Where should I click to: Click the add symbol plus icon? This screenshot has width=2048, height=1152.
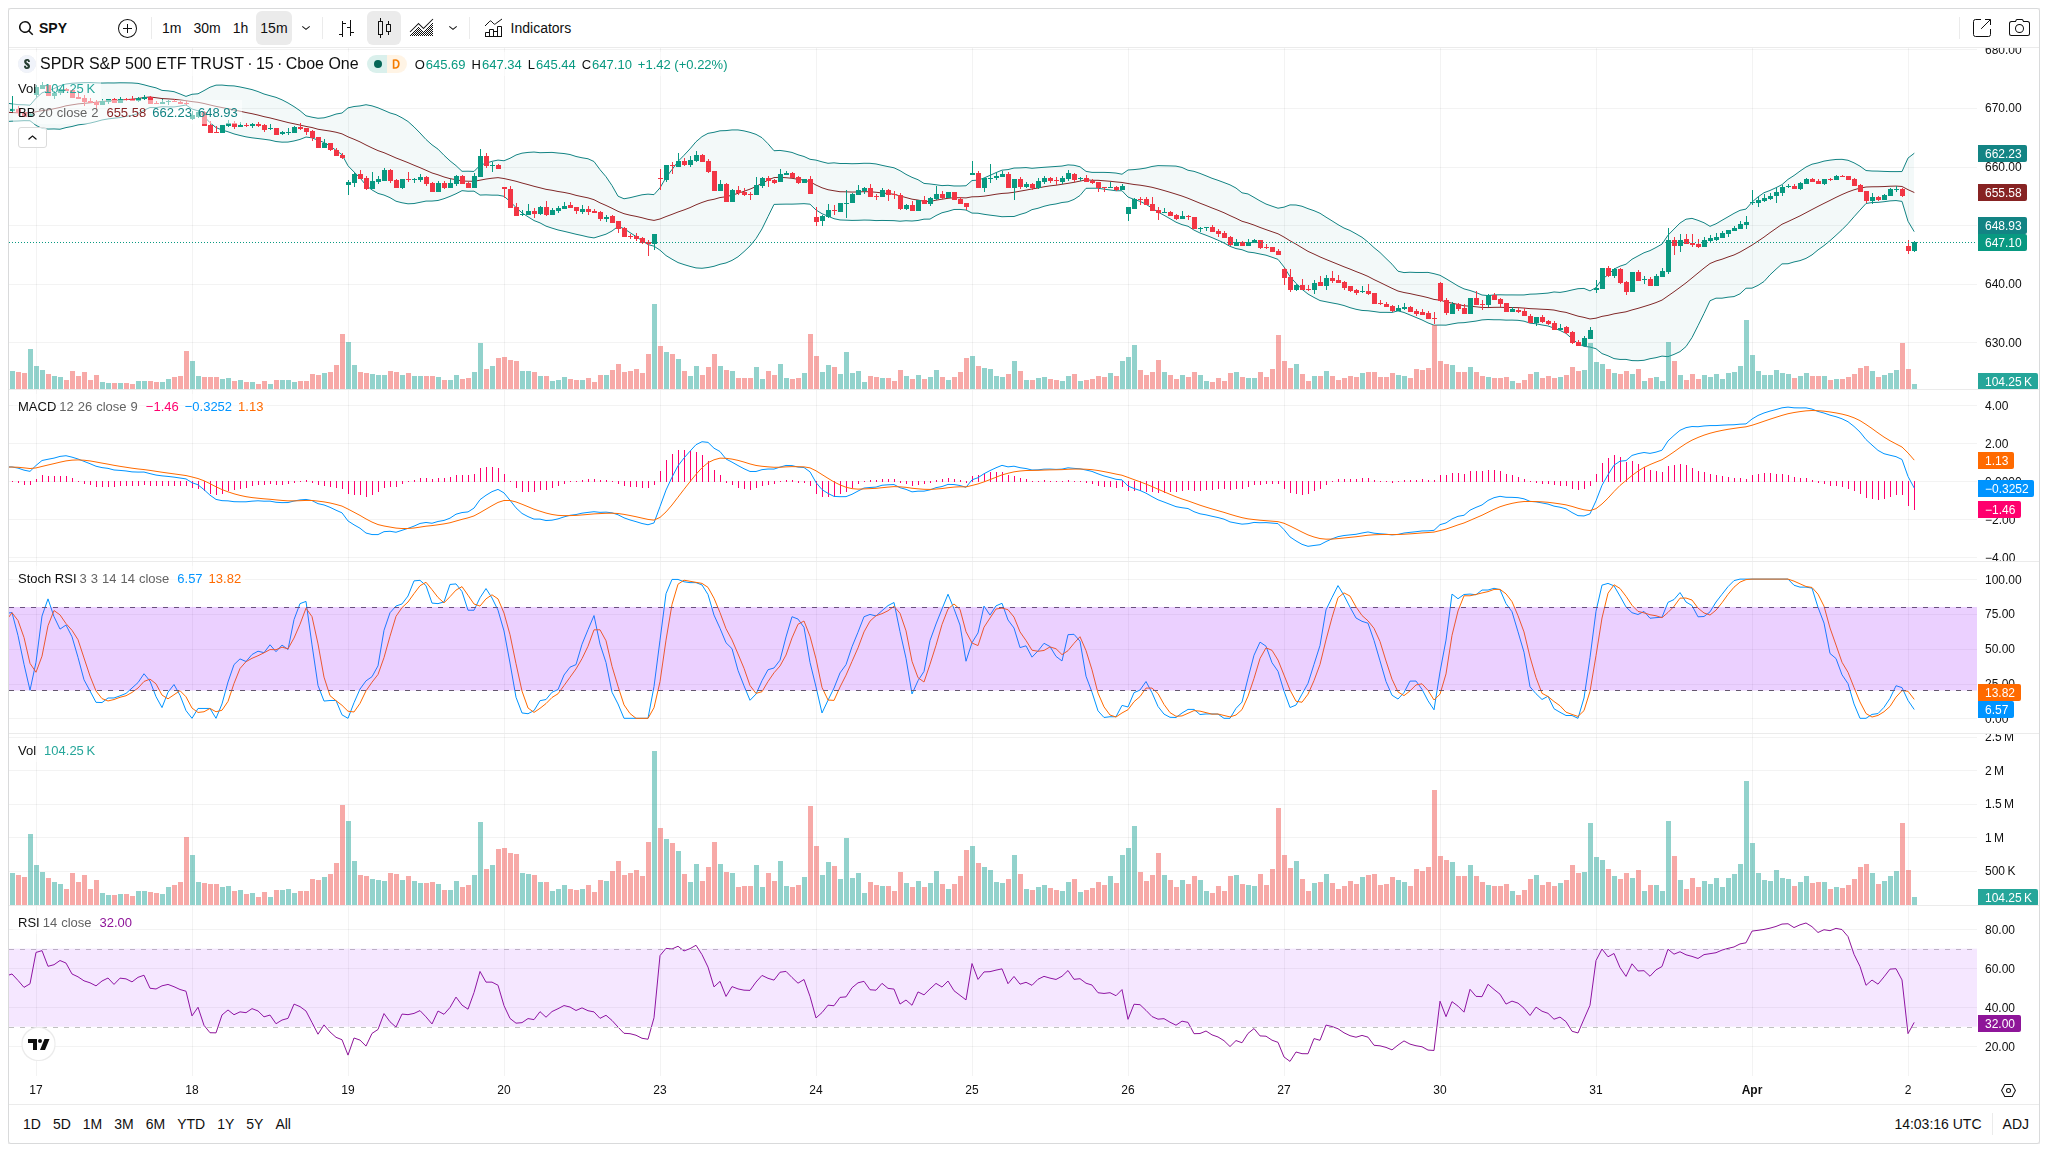(x=127, y=28)
